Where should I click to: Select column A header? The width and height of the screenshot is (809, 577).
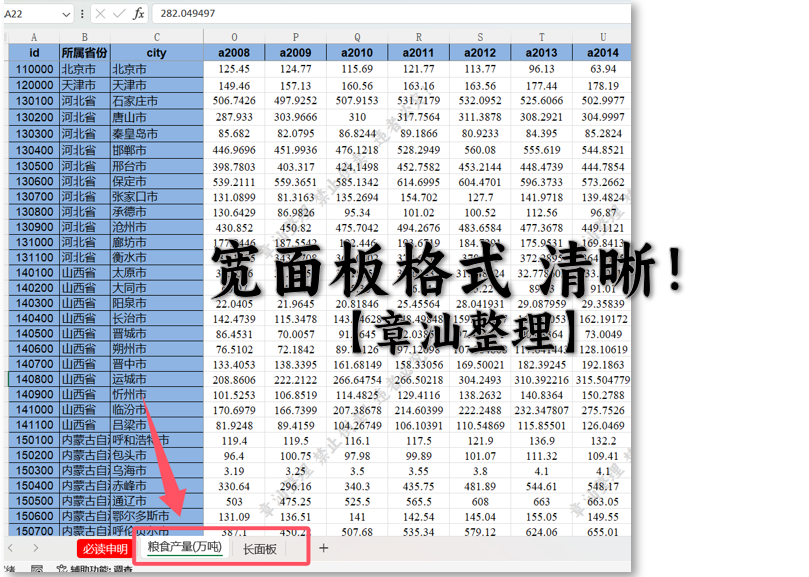[34, 37]
